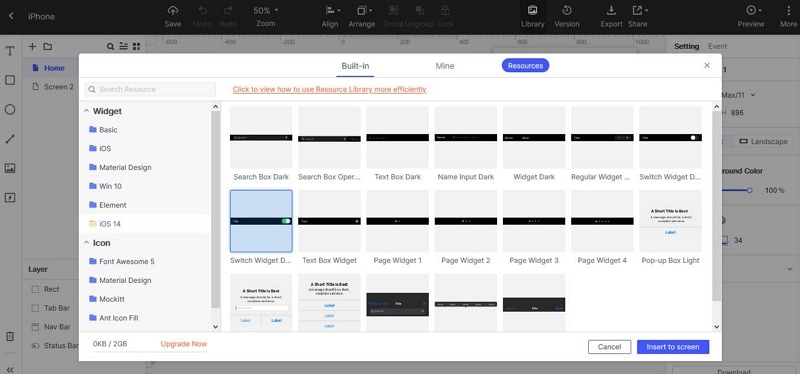Add a new screen with the plus icon

click(x=32, y=46)
